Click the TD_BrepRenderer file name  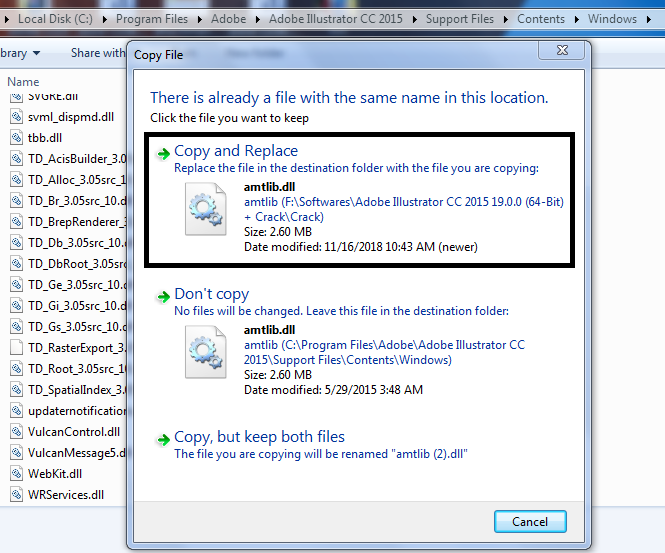(77, 222)
